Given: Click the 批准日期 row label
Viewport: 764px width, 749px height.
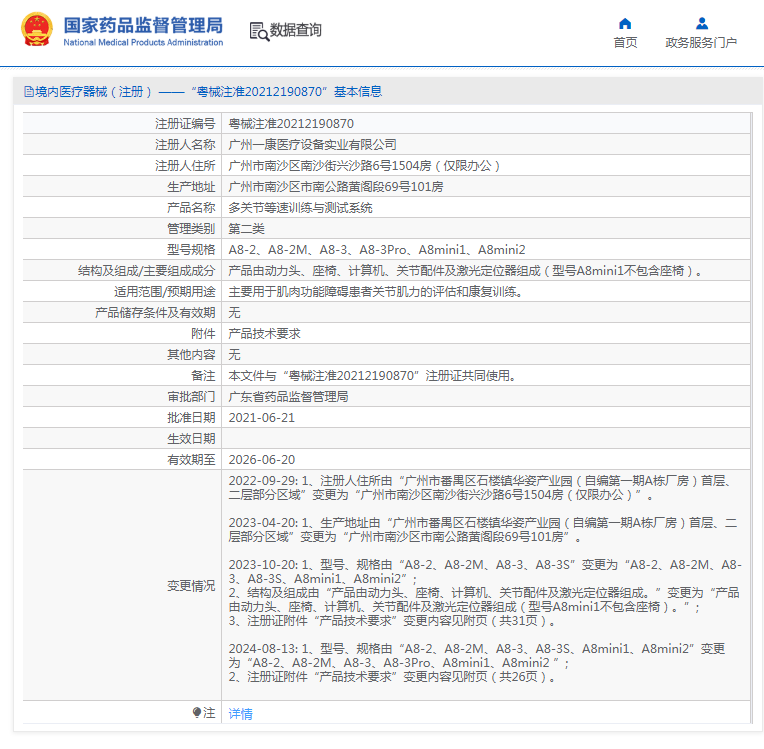Looking at the screenshot, I should 191,418.
